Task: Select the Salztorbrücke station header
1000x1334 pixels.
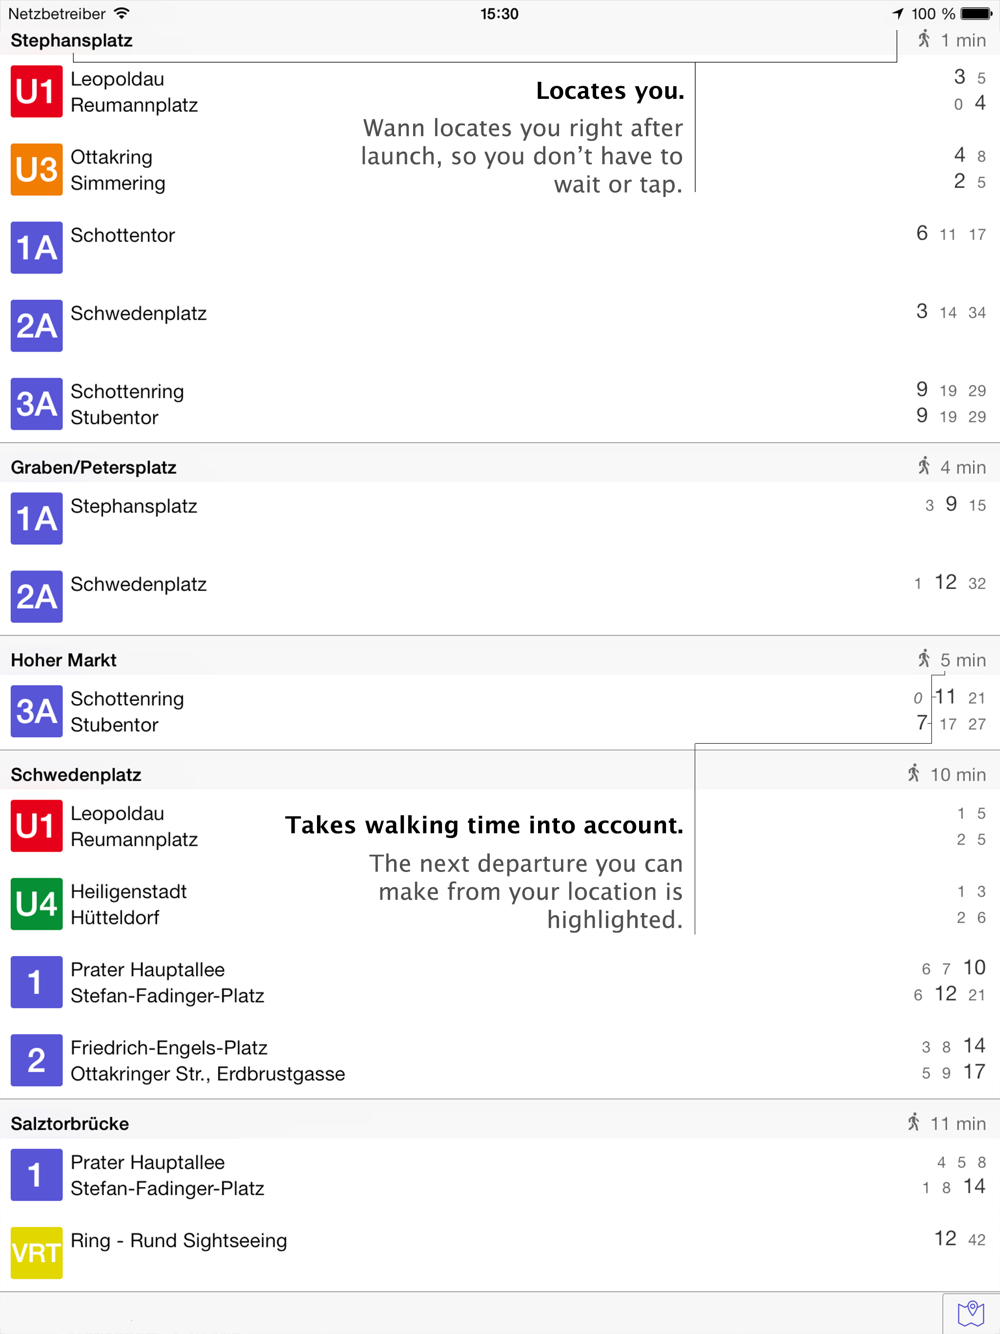Action: 500,1123
